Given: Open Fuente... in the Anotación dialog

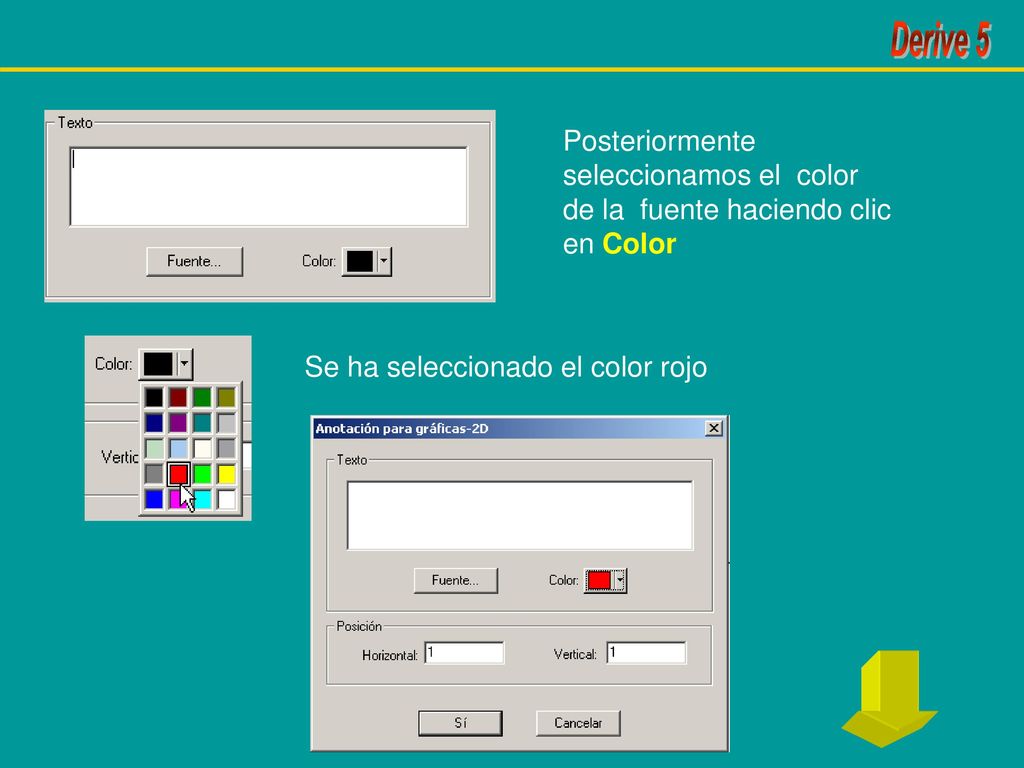Looking at the screenshot, I should [x=456, y=580].
